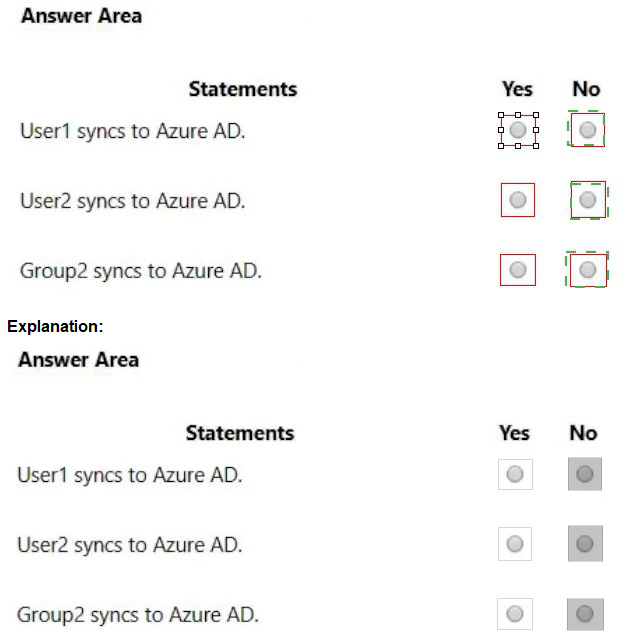Select Yes for User1 in the top answer area
The image size is (634, 643).
(518, 130)
